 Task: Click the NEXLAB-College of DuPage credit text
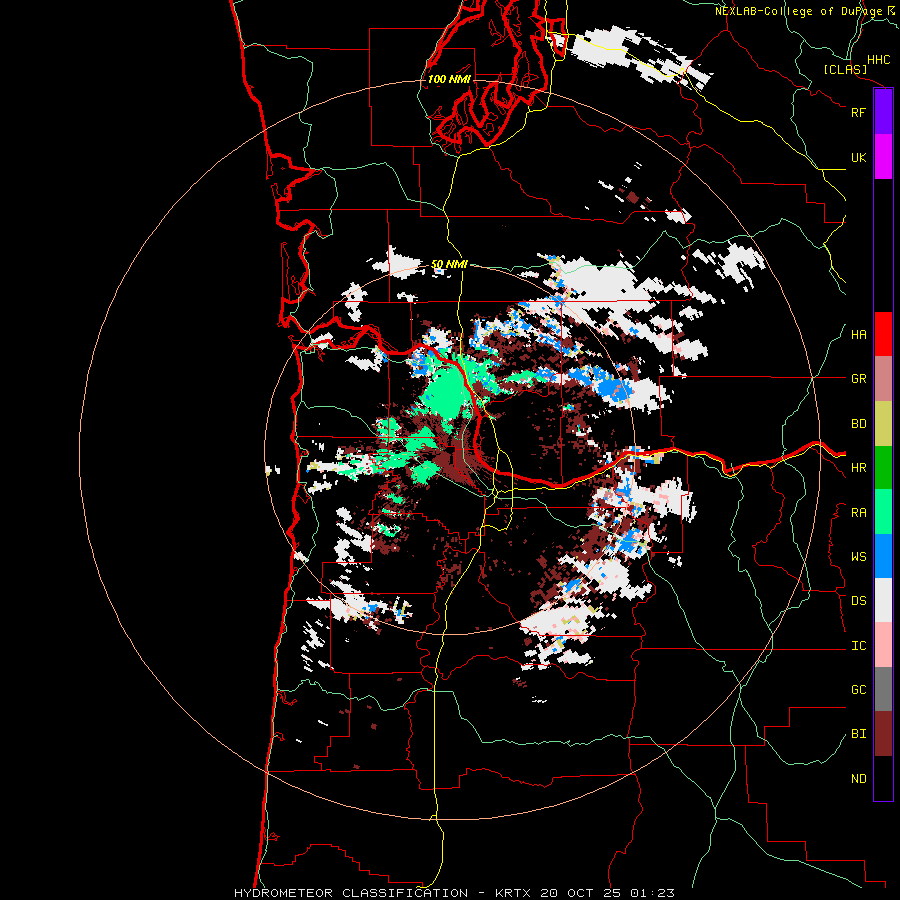pos(806,11)
